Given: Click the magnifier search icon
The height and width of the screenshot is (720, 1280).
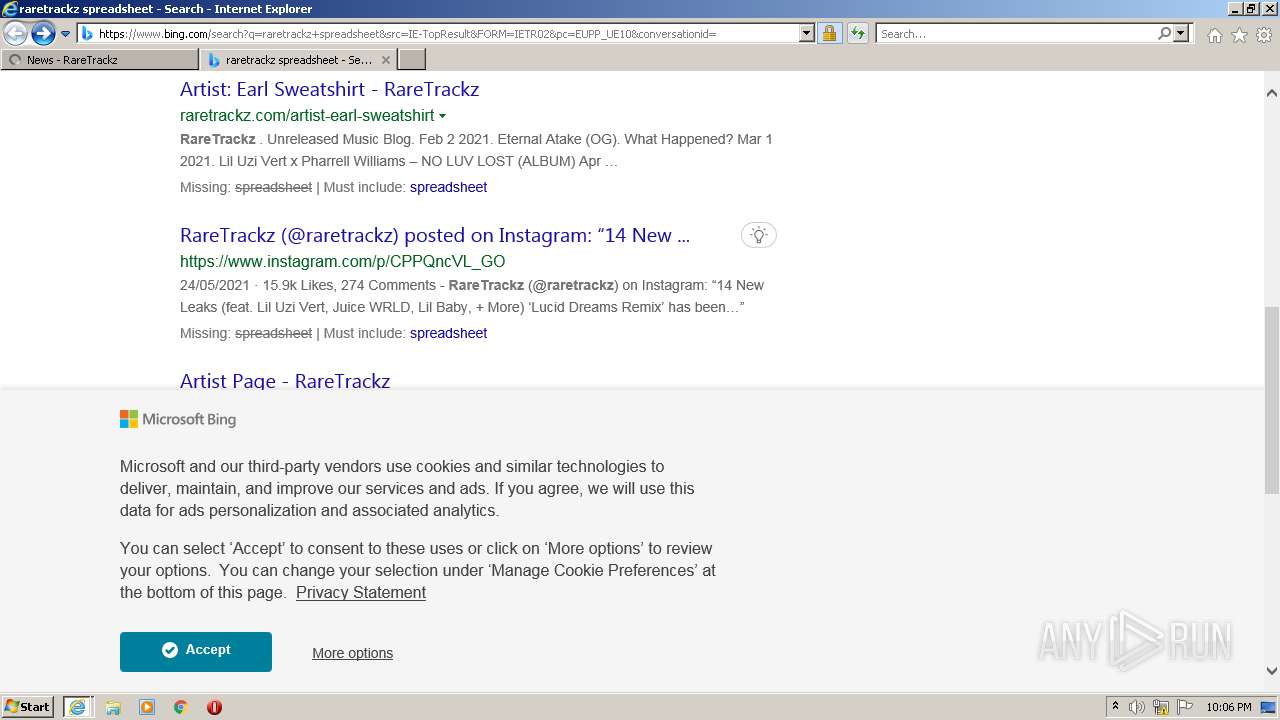Looking at the screenshot, I should pos(1164,33).
